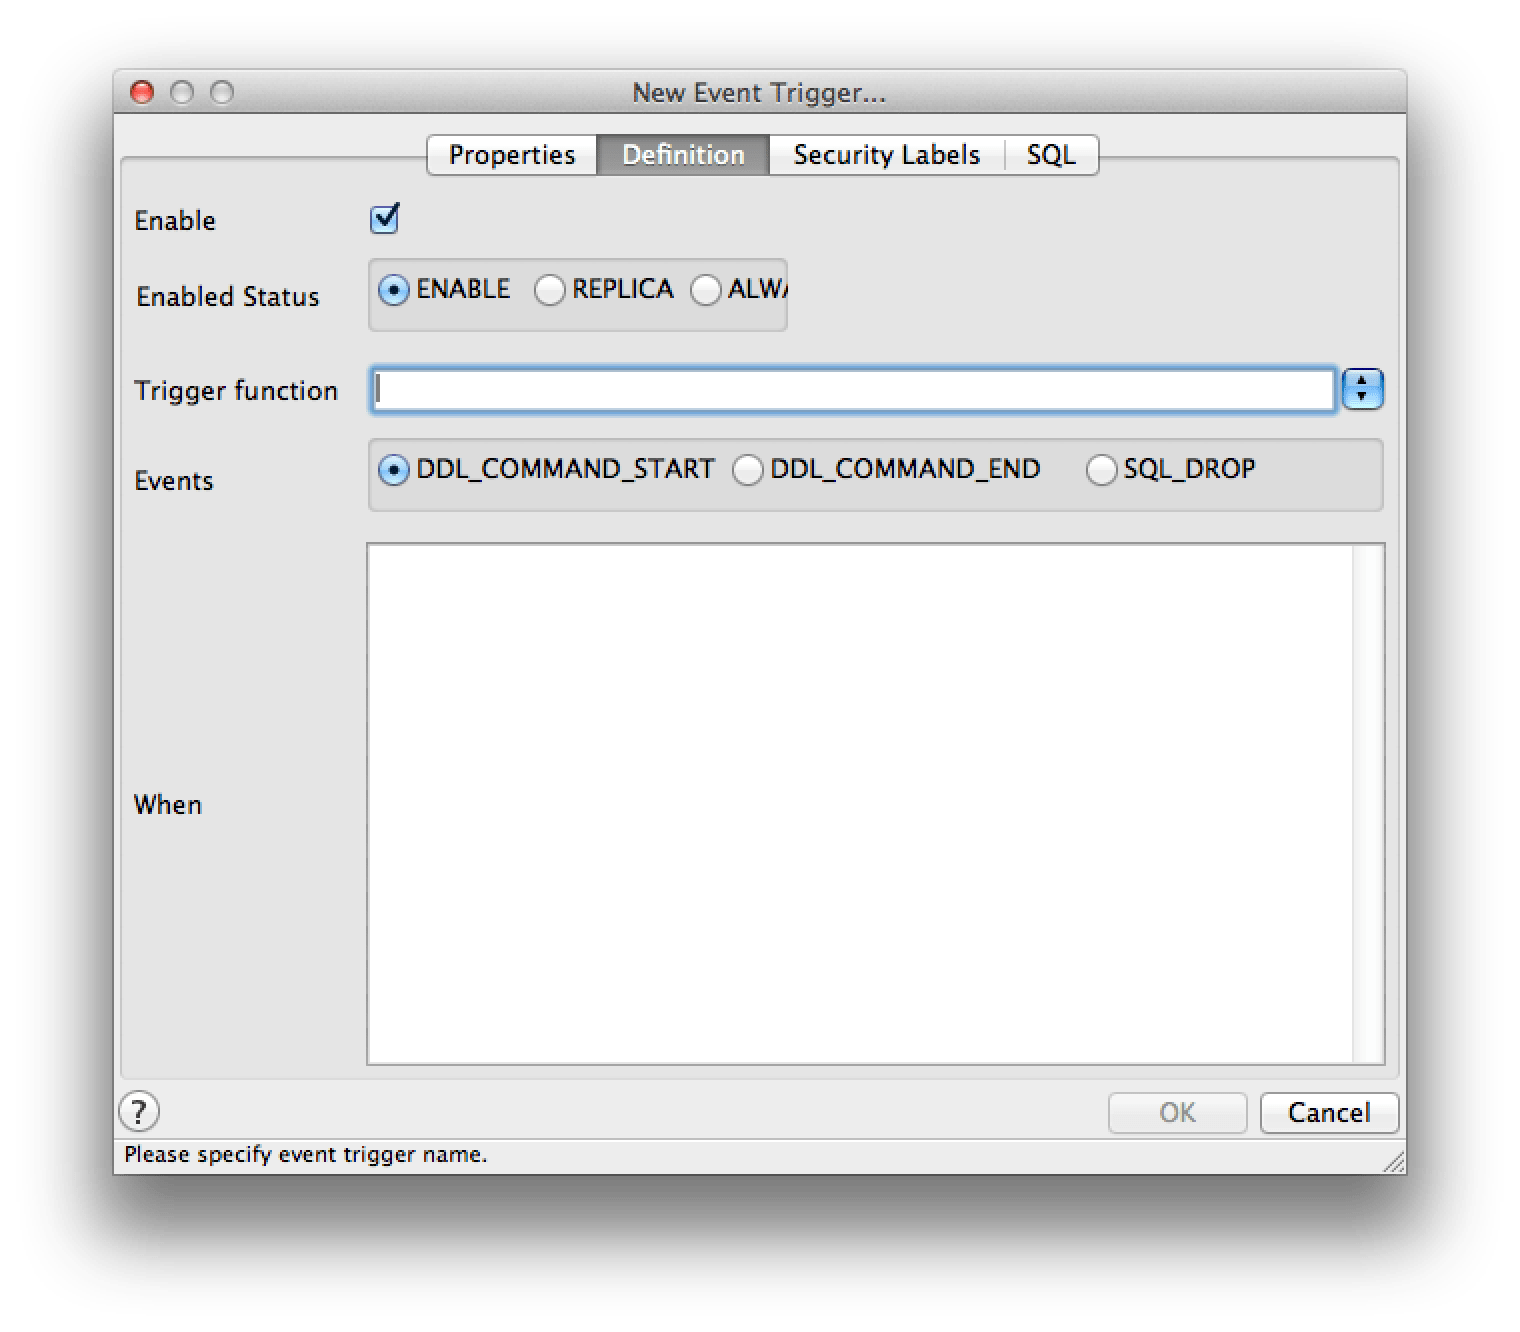Click the greyed-out OK button
This screenshot has height=1332, width=1520.
(x=1177, y=1112)
